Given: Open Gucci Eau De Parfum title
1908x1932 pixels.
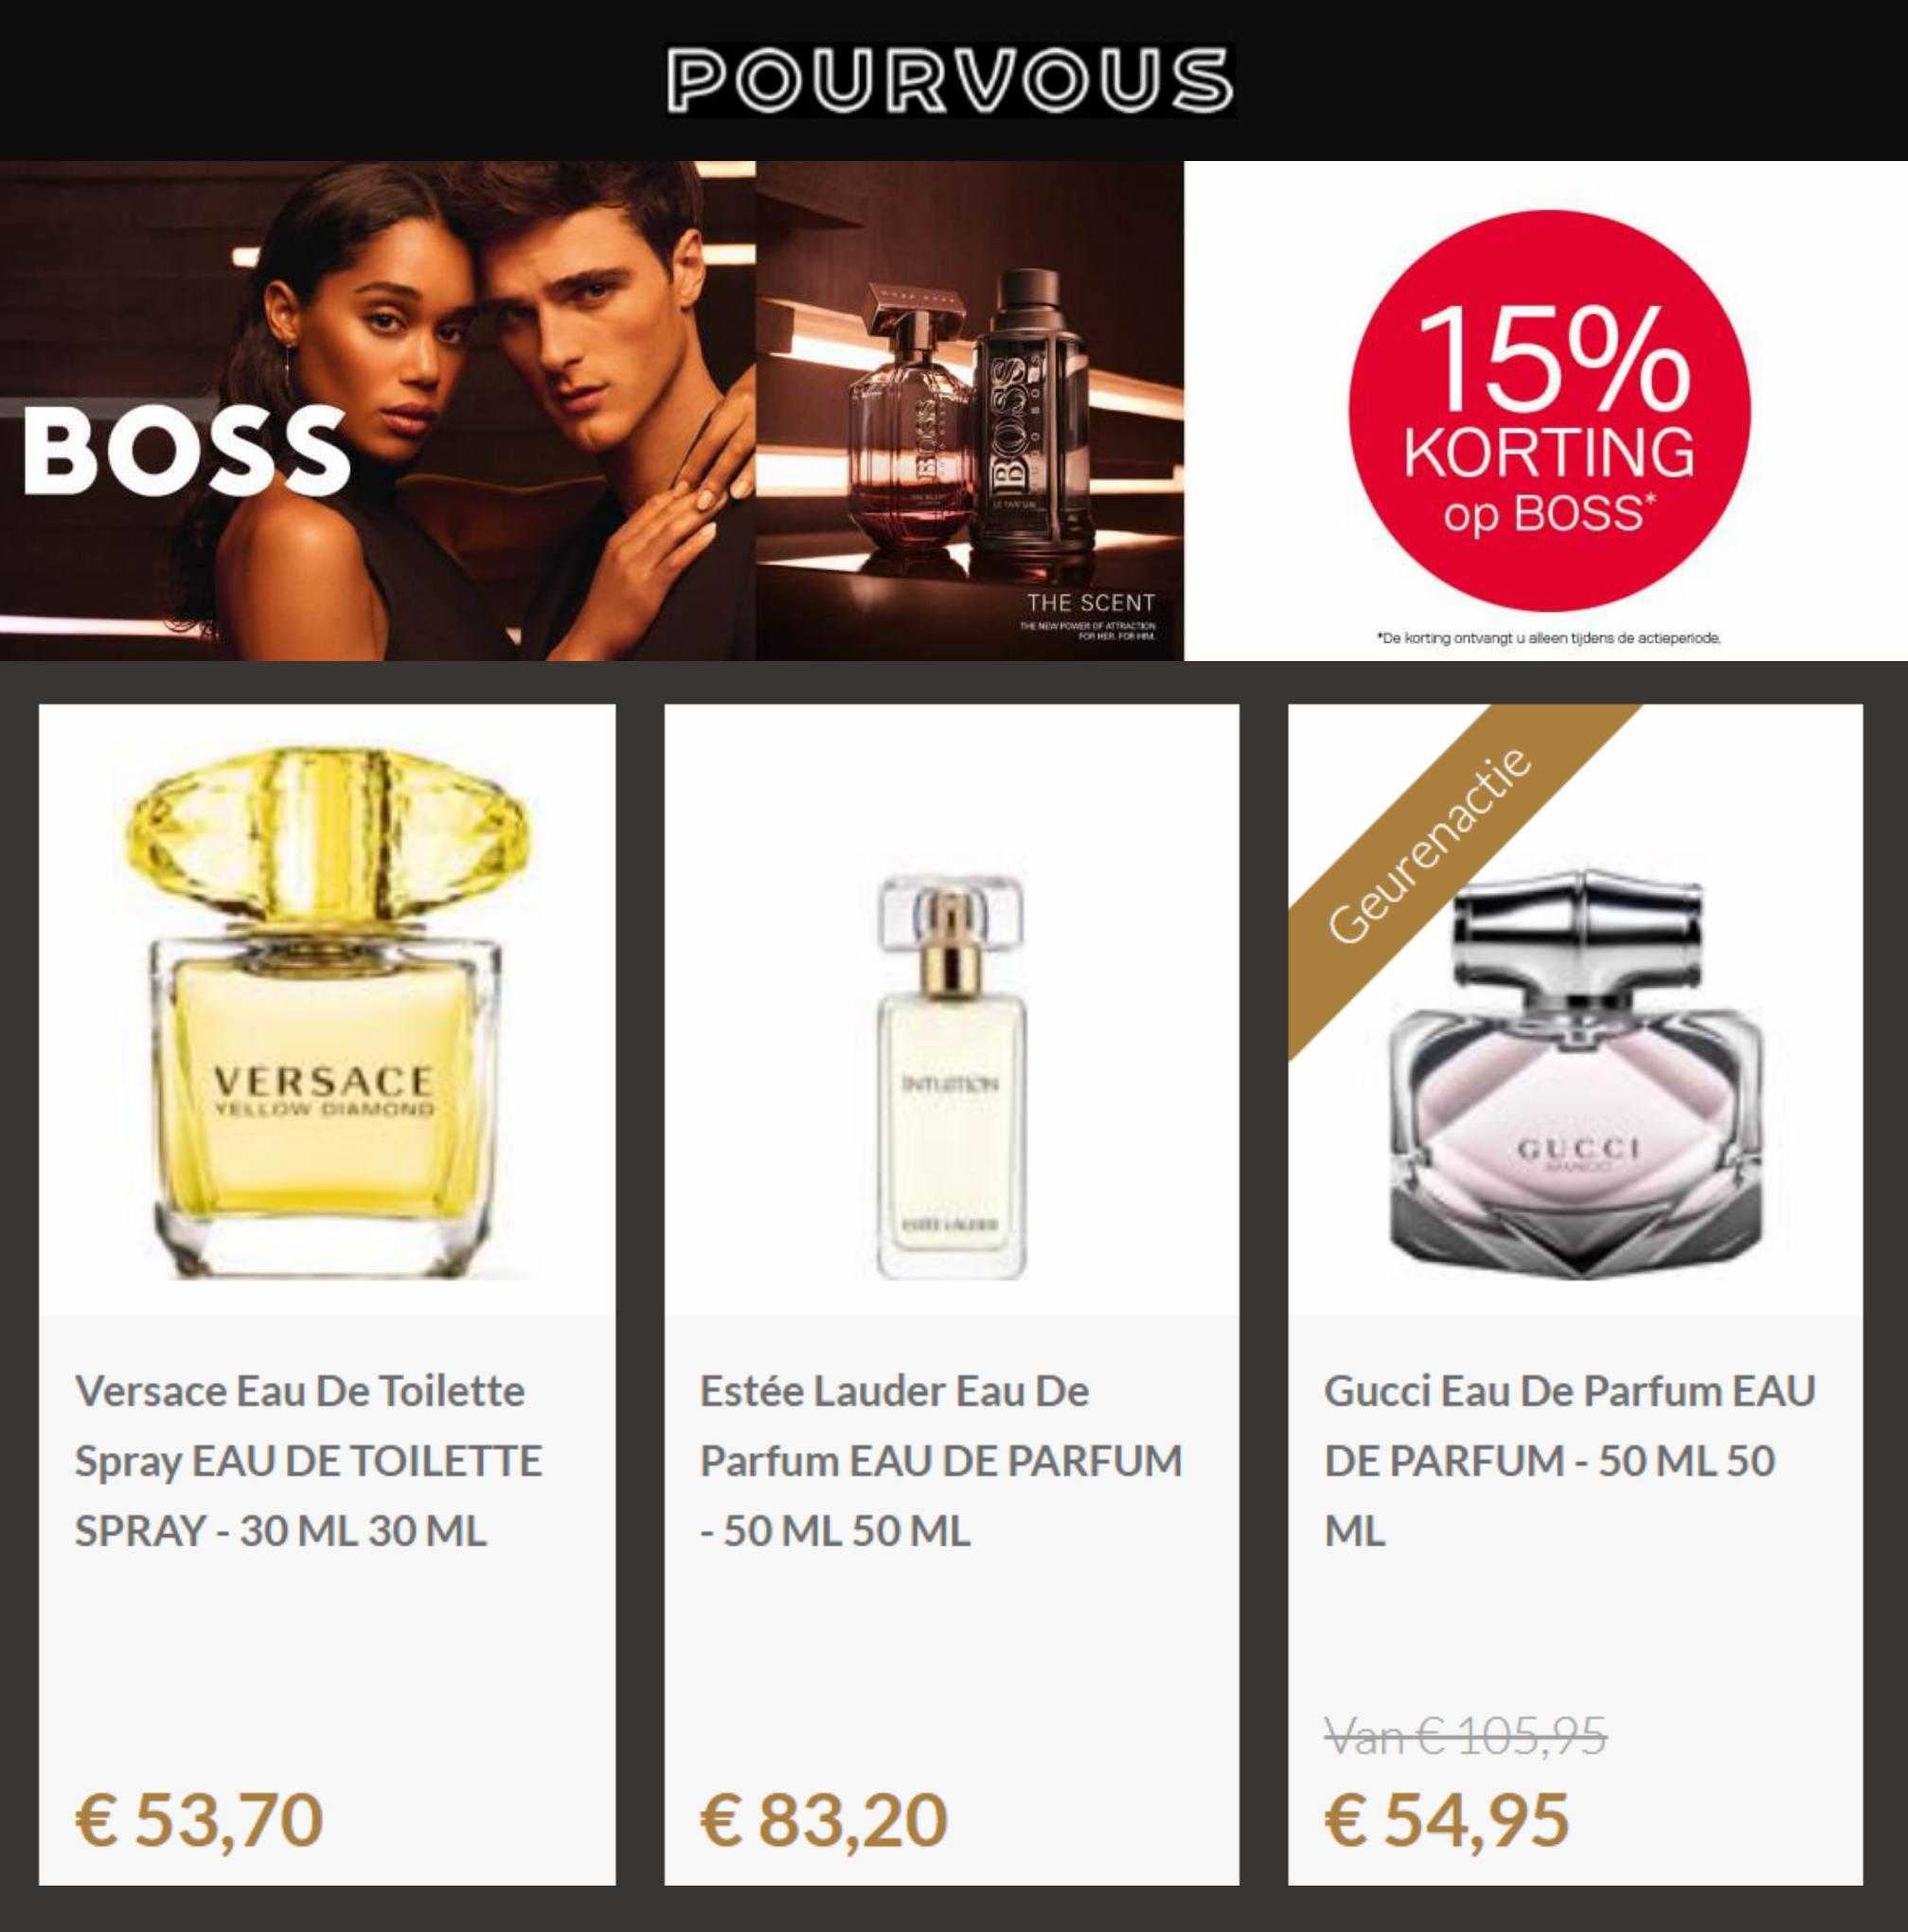Looking at the screenshot, I should pos(1569,1461).
